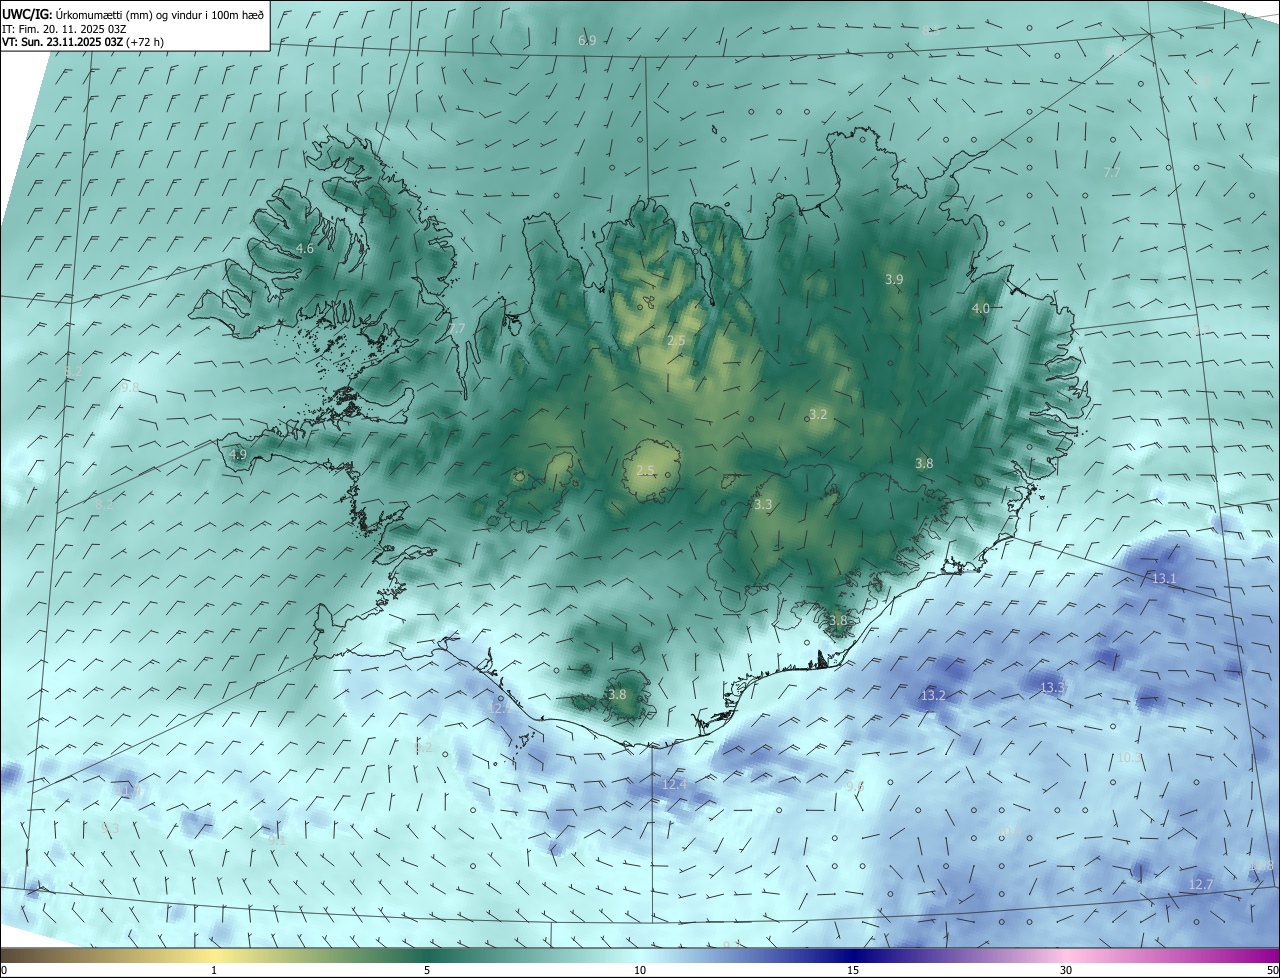The width and height of the screenshot is (1280, 978).
Task: Click the 4.9 value on Snæfellsnes peninsula
Action: coord(238,454)
